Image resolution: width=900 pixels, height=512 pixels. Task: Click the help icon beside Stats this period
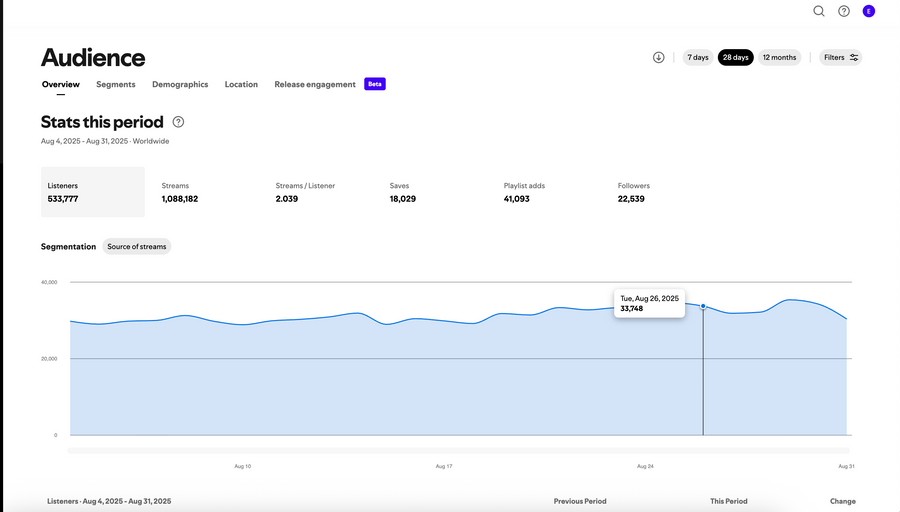coord(178,122)
